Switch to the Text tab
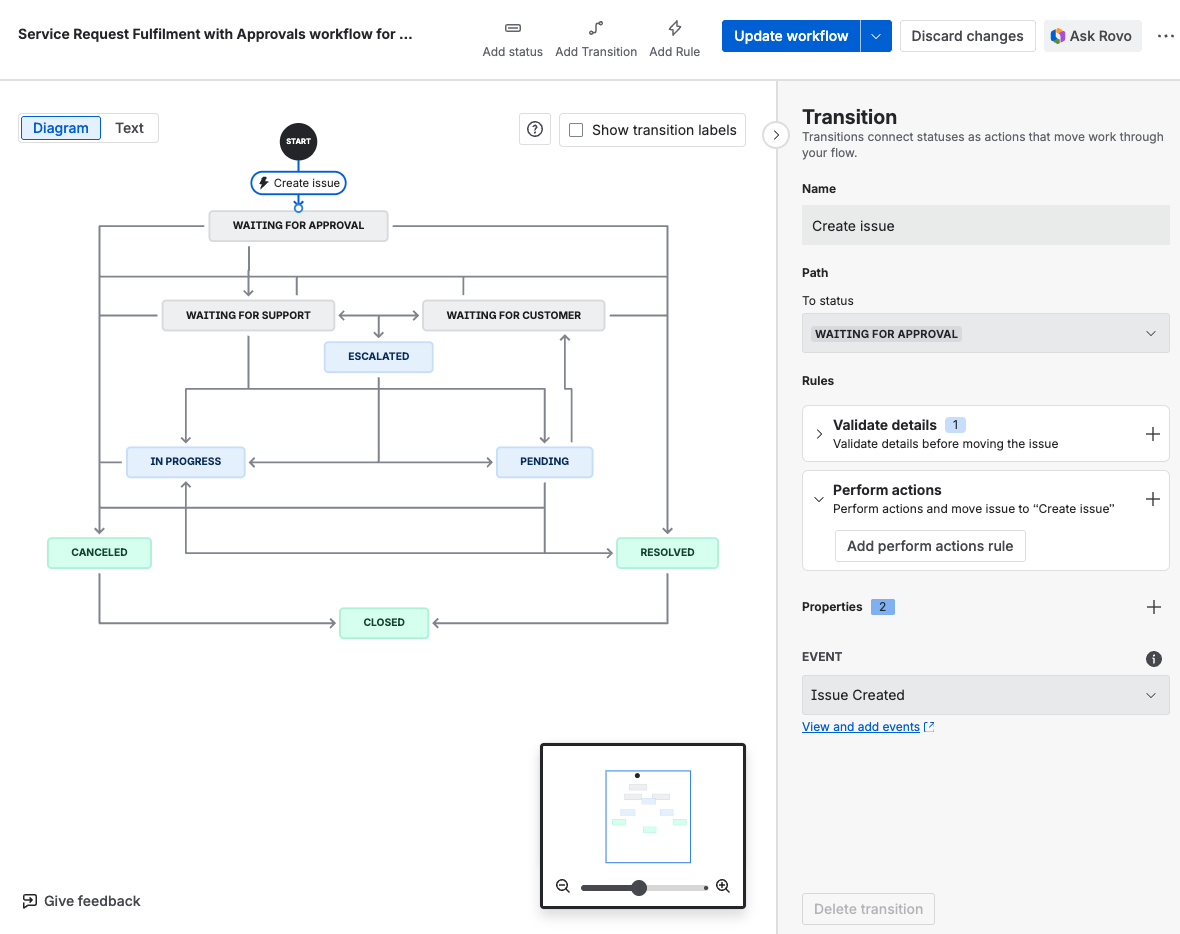1180x934 pixels. [x=129, y=127]
